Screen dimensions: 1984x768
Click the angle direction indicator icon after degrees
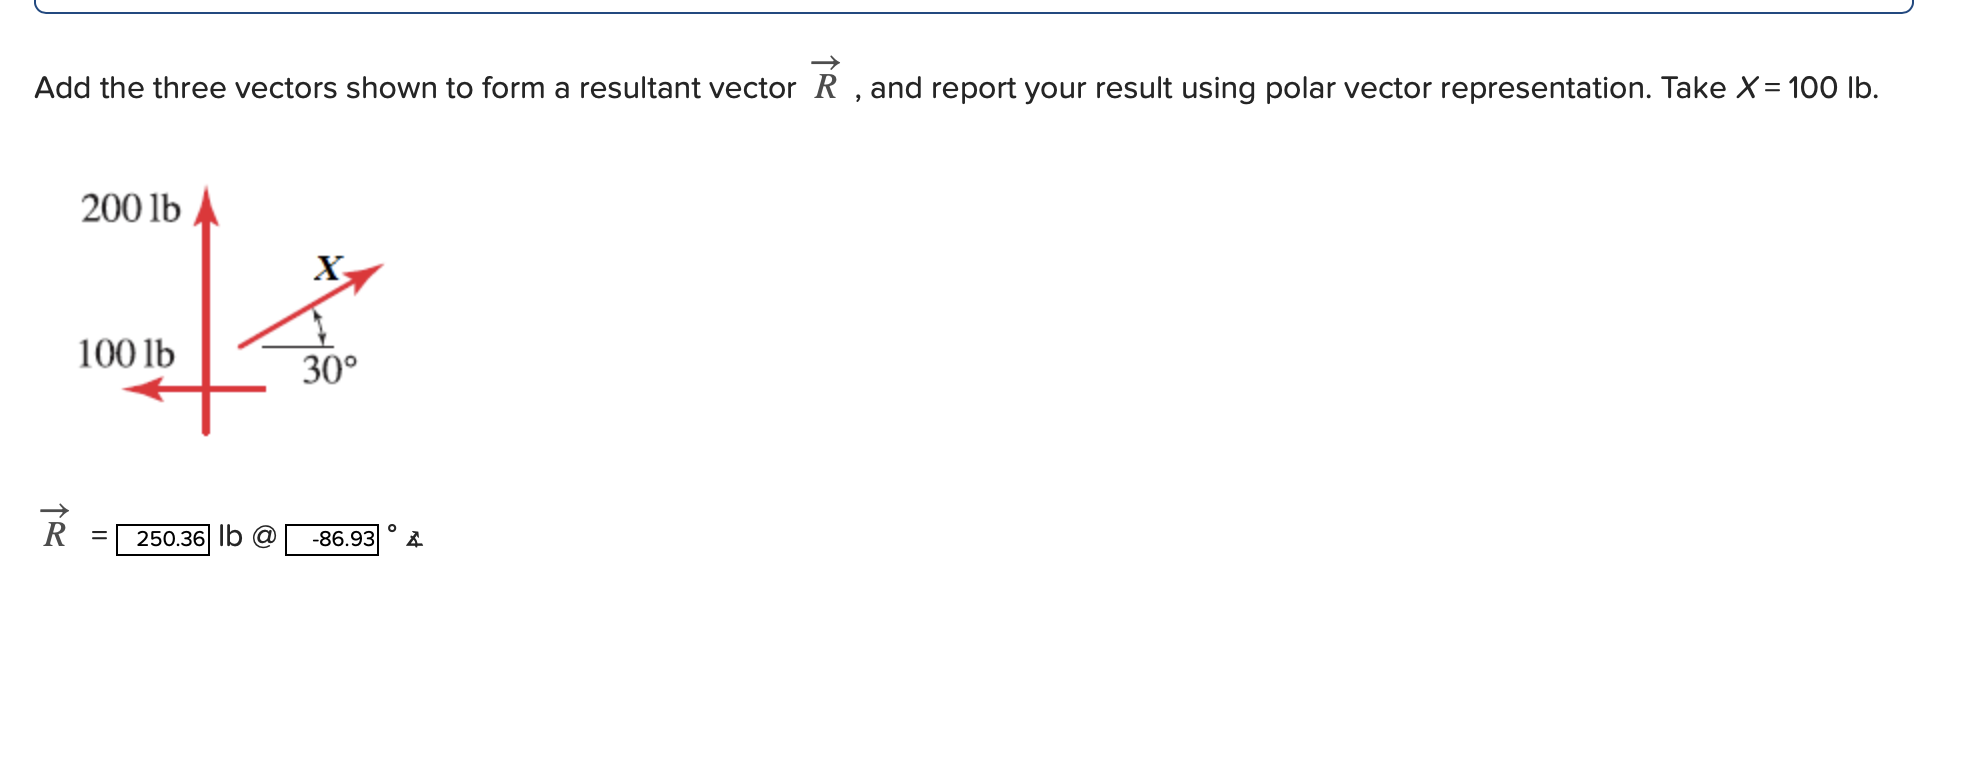click(415, 539)
